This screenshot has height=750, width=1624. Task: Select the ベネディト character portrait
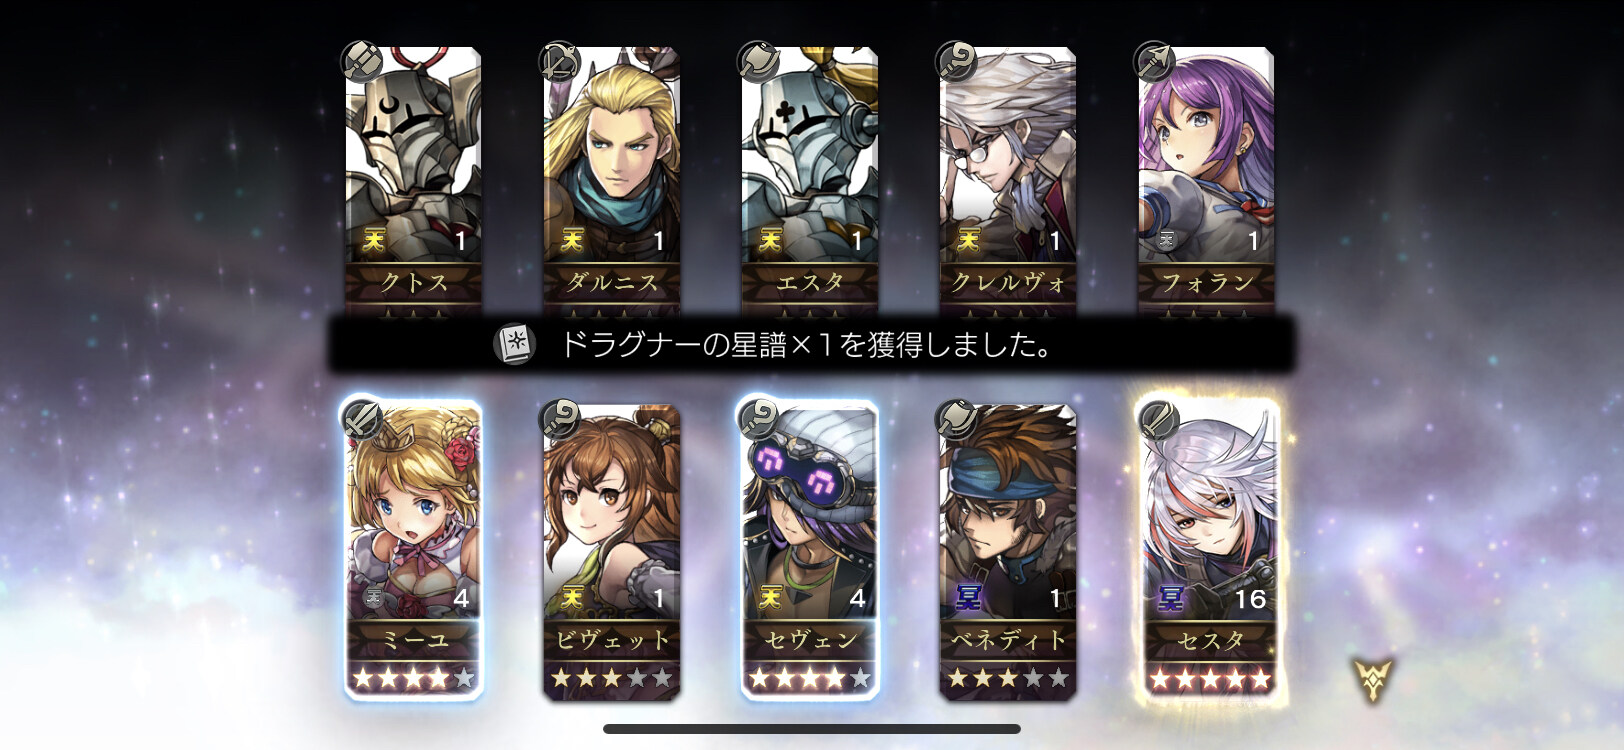[x=1007, y=512]
